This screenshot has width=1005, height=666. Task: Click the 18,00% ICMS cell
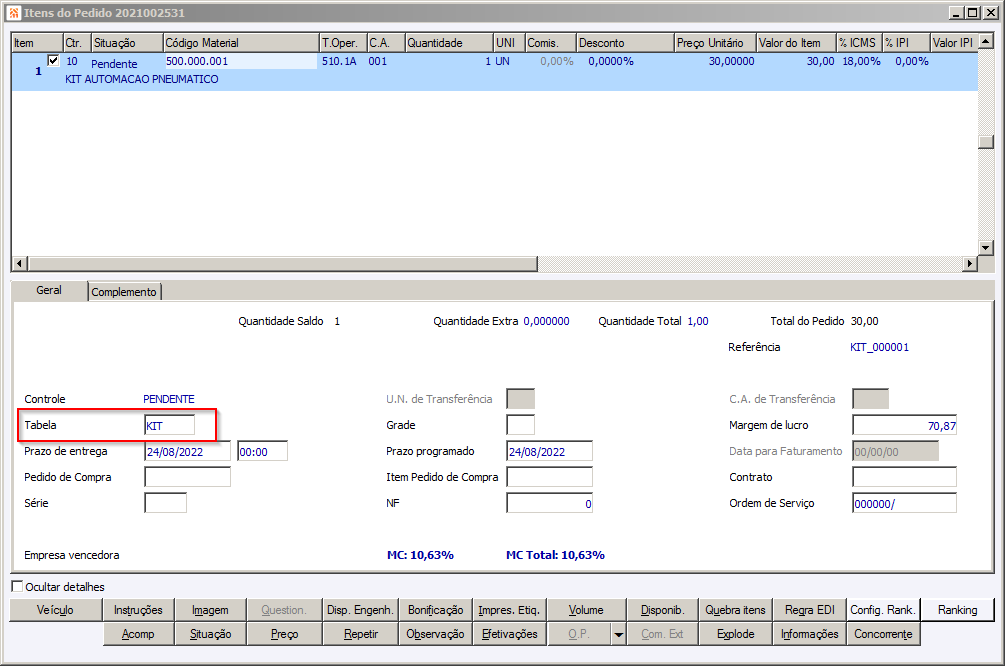pyautogui.click(x=861, y=62)
